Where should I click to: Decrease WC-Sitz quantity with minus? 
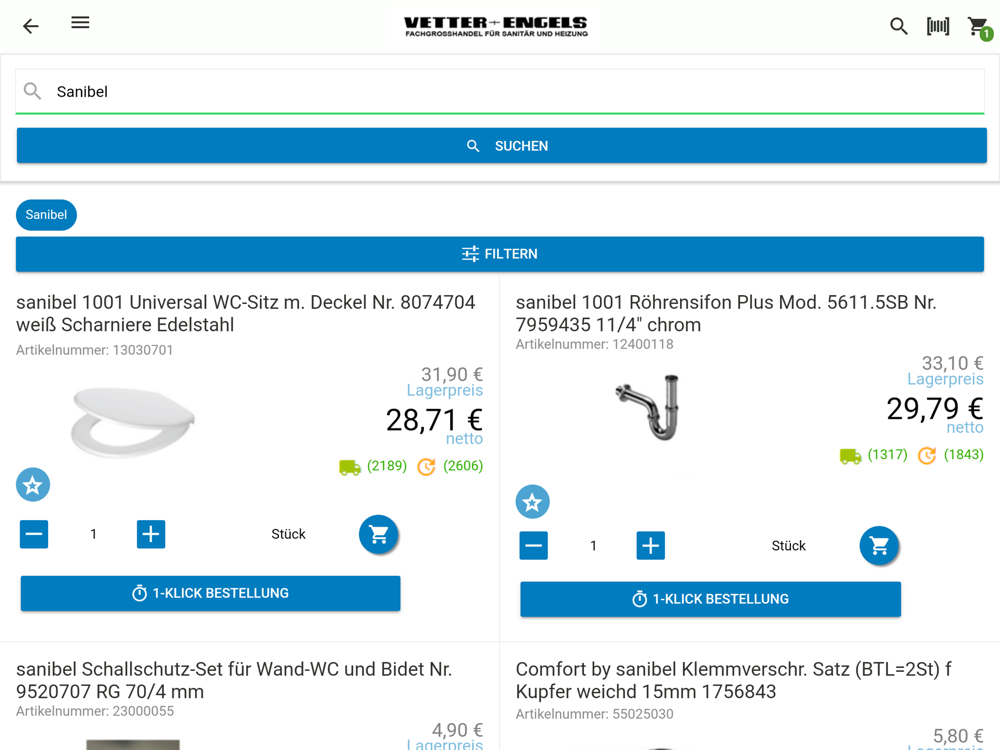pos(34,534)
